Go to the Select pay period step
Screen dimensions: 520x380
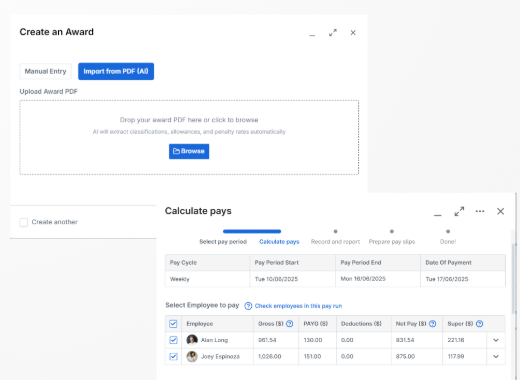point(223,242)
